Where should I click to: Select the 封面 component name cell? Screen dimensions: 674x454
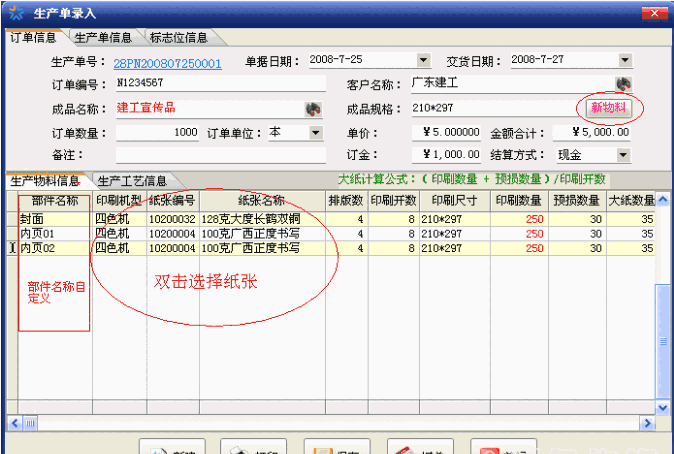click(x=55, y=219)
